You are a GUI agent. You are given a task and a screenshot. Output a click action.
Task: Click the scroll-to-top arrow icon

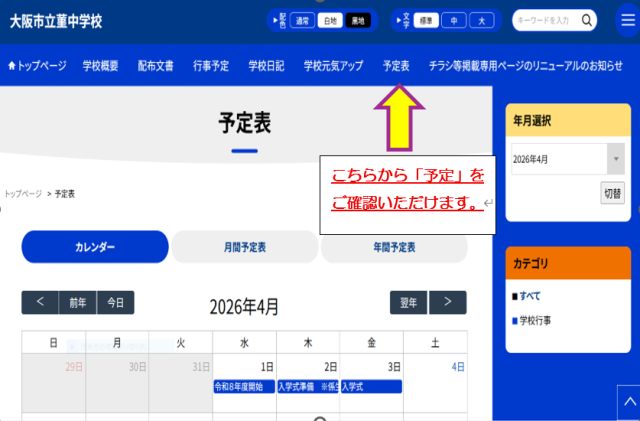tap(627, 401)
